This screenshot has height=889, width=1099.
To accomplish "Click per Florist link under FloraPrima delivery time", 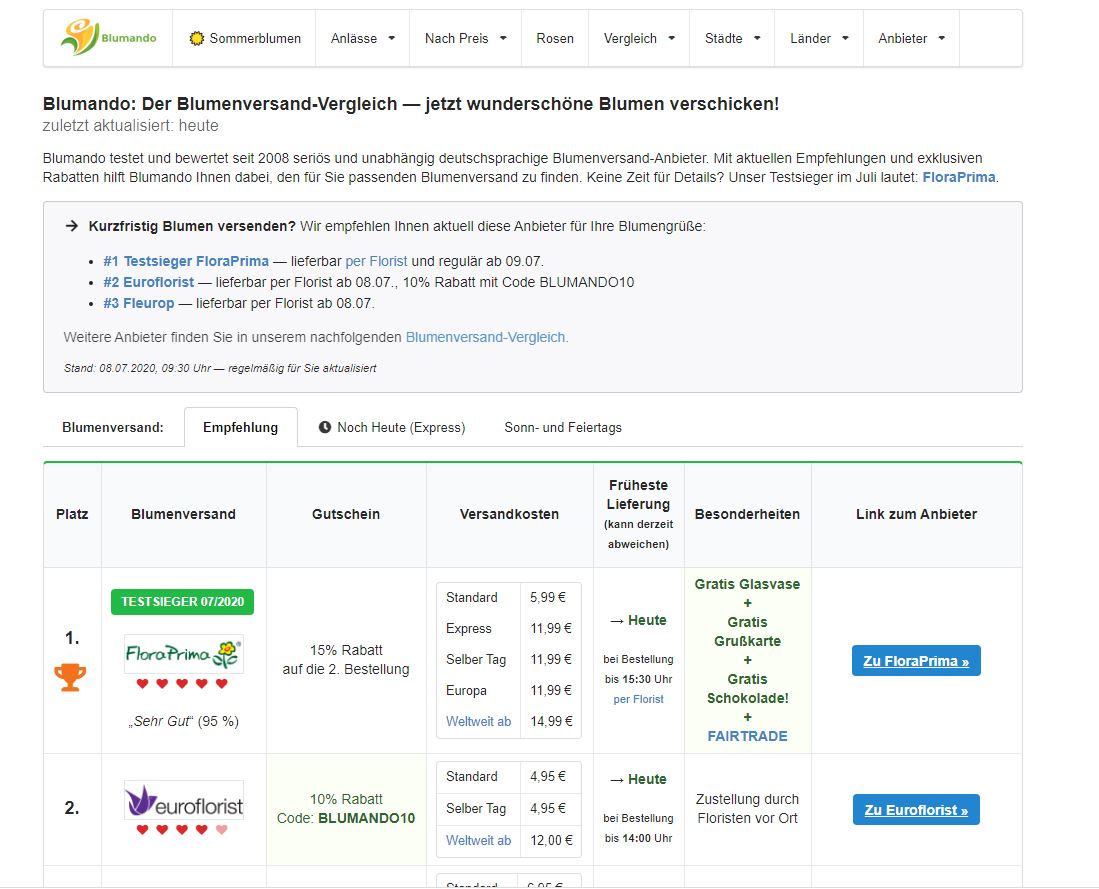I will pyautogui.click(x=639, y=699).
